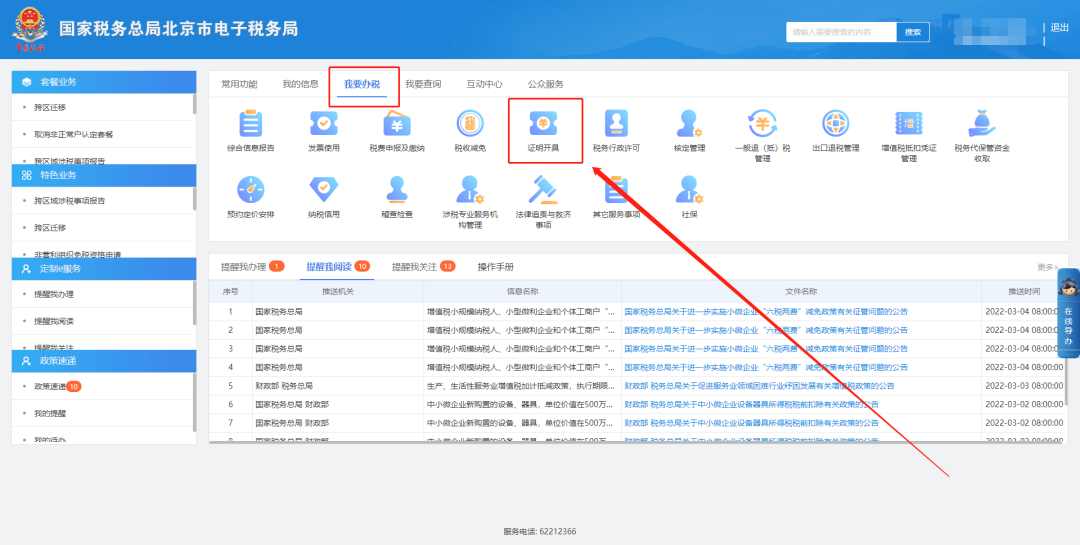Click 信息名称 cell in row 5
This screenshot has width=1080, height=545.
click(x=523, y=386)
